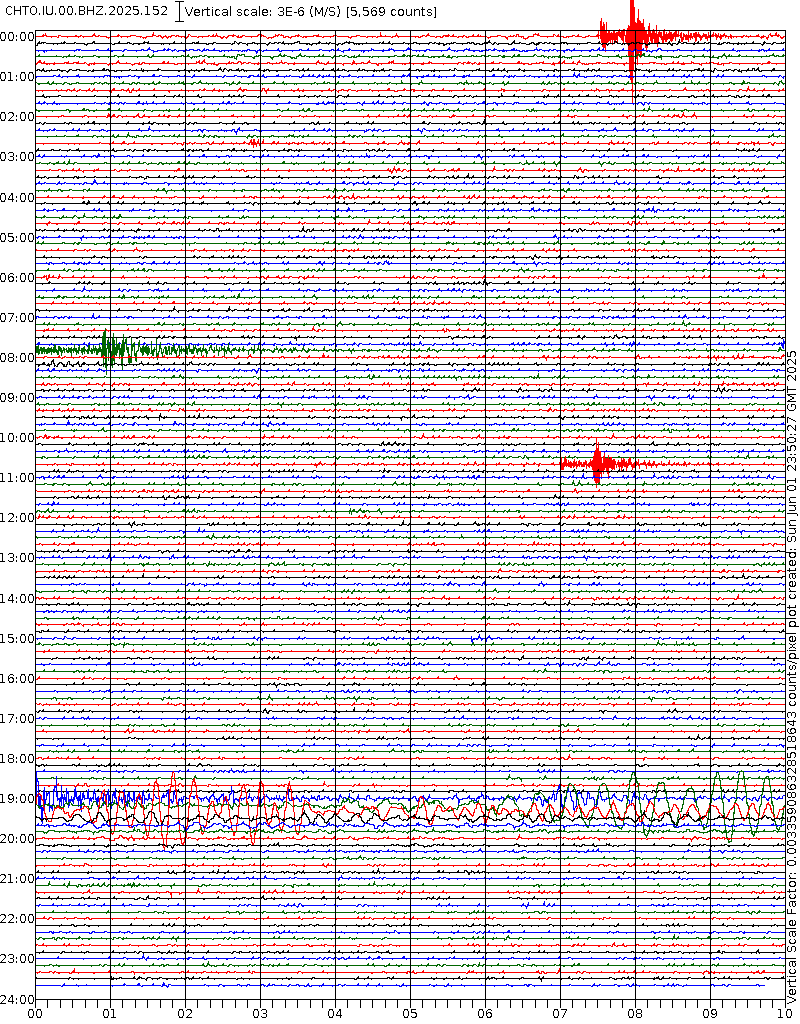800x1024 pixels.
Task: Click the 02:00 hour label
Action: (x=17, y=117)
